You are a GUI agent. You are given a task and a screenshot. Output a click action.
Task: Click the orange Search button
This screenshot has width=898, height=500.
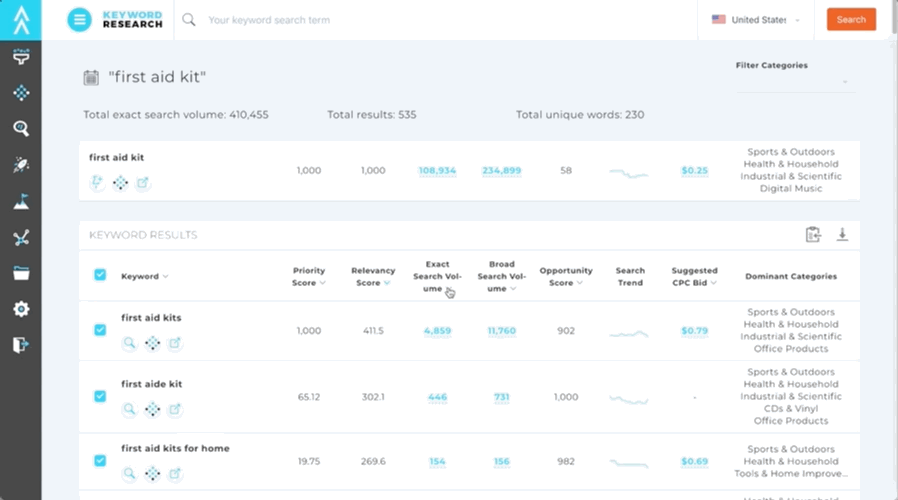click(x=851, y=19)
